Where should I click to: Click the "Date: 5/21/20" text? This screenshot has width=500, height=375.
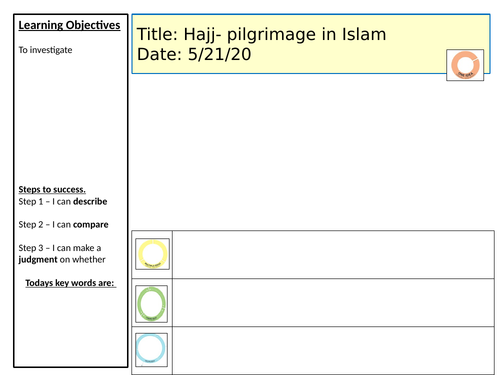pyautogui.click(x=194, y=54)
